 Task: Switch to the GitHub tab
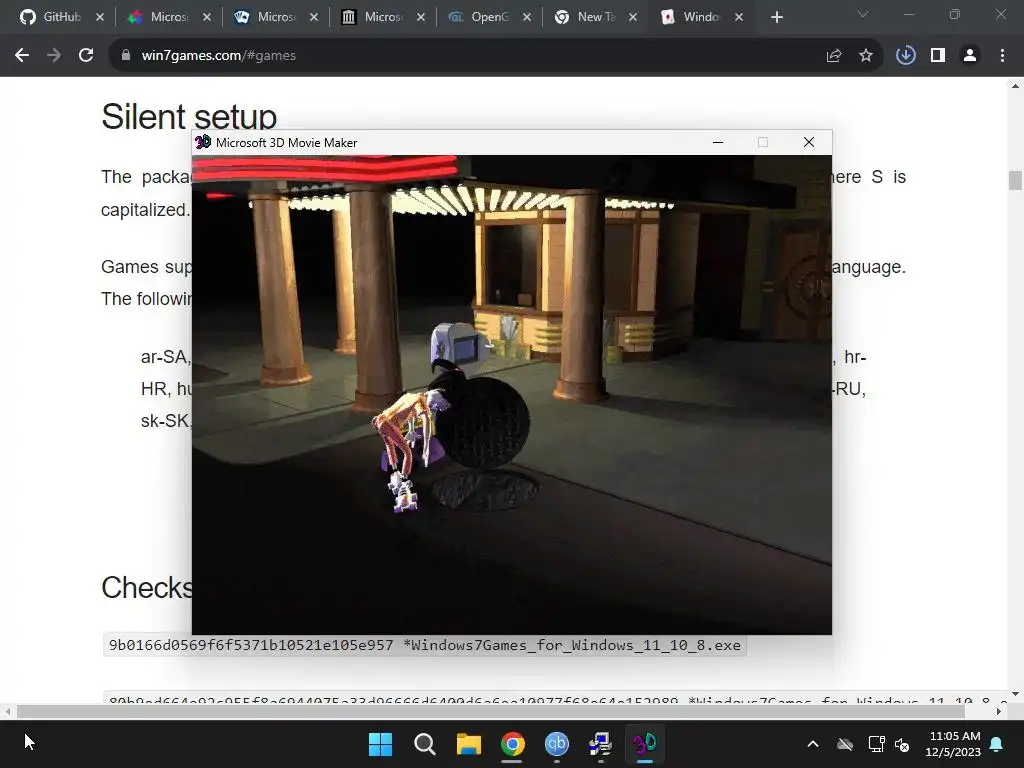tap(52, 17)
